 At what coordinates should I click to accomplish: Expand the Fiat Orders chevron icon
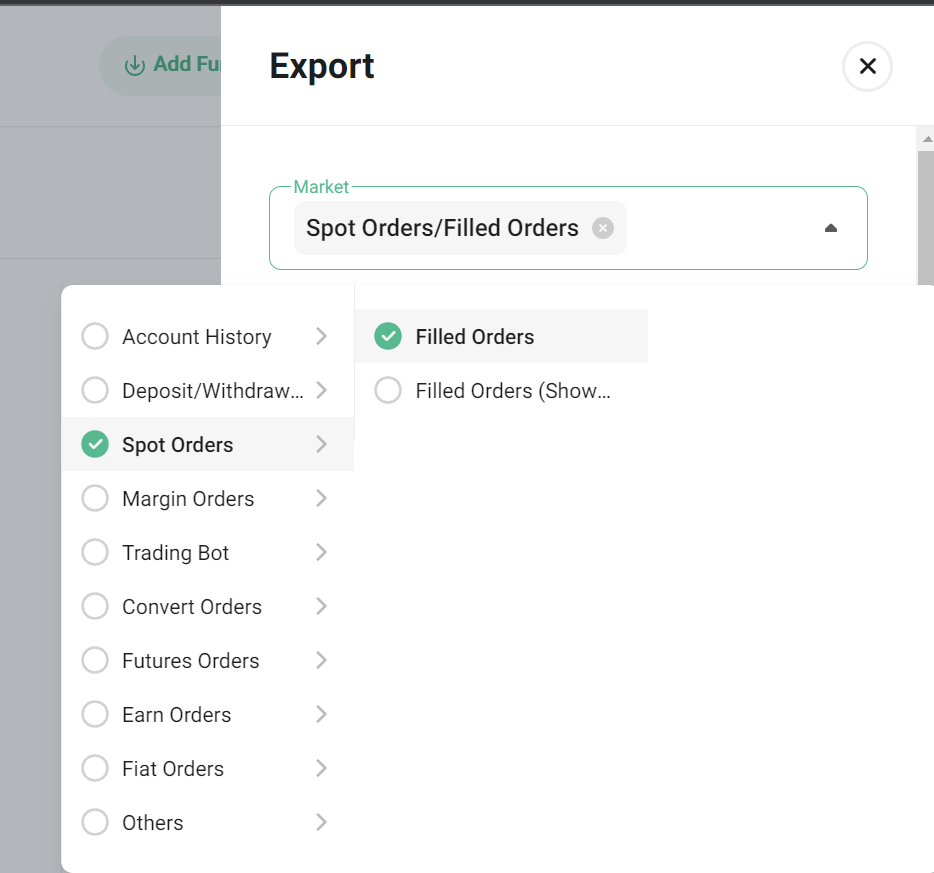321,768
